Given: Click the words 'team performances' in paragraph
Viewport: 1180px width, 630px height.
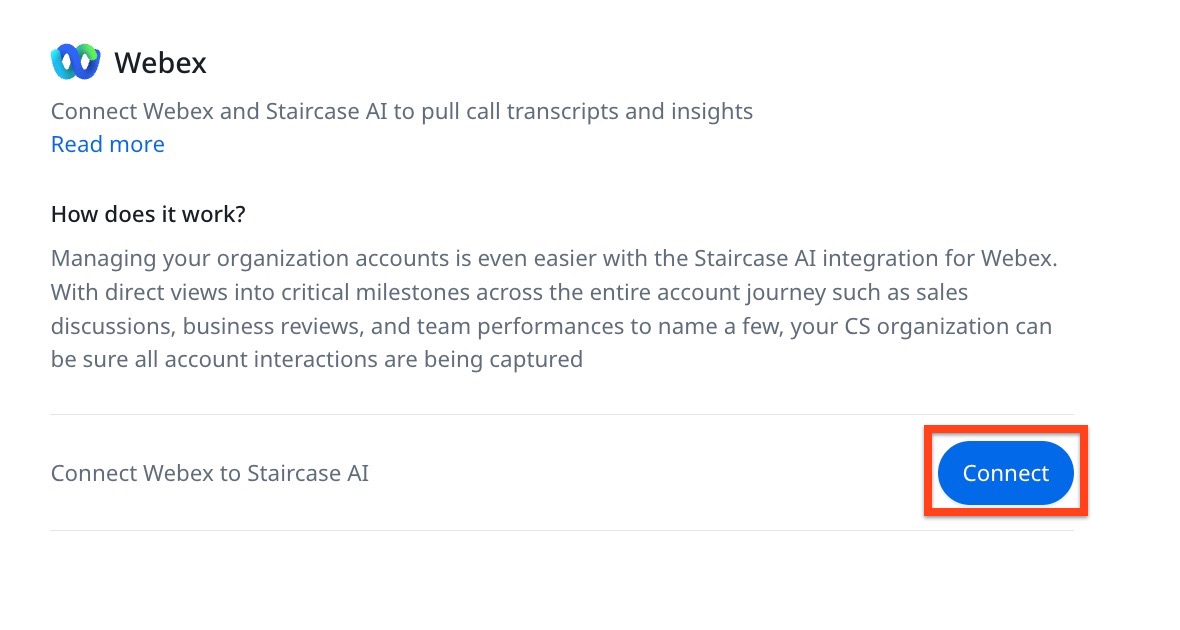Looking at the screenshot, I should tap(505, 326).
